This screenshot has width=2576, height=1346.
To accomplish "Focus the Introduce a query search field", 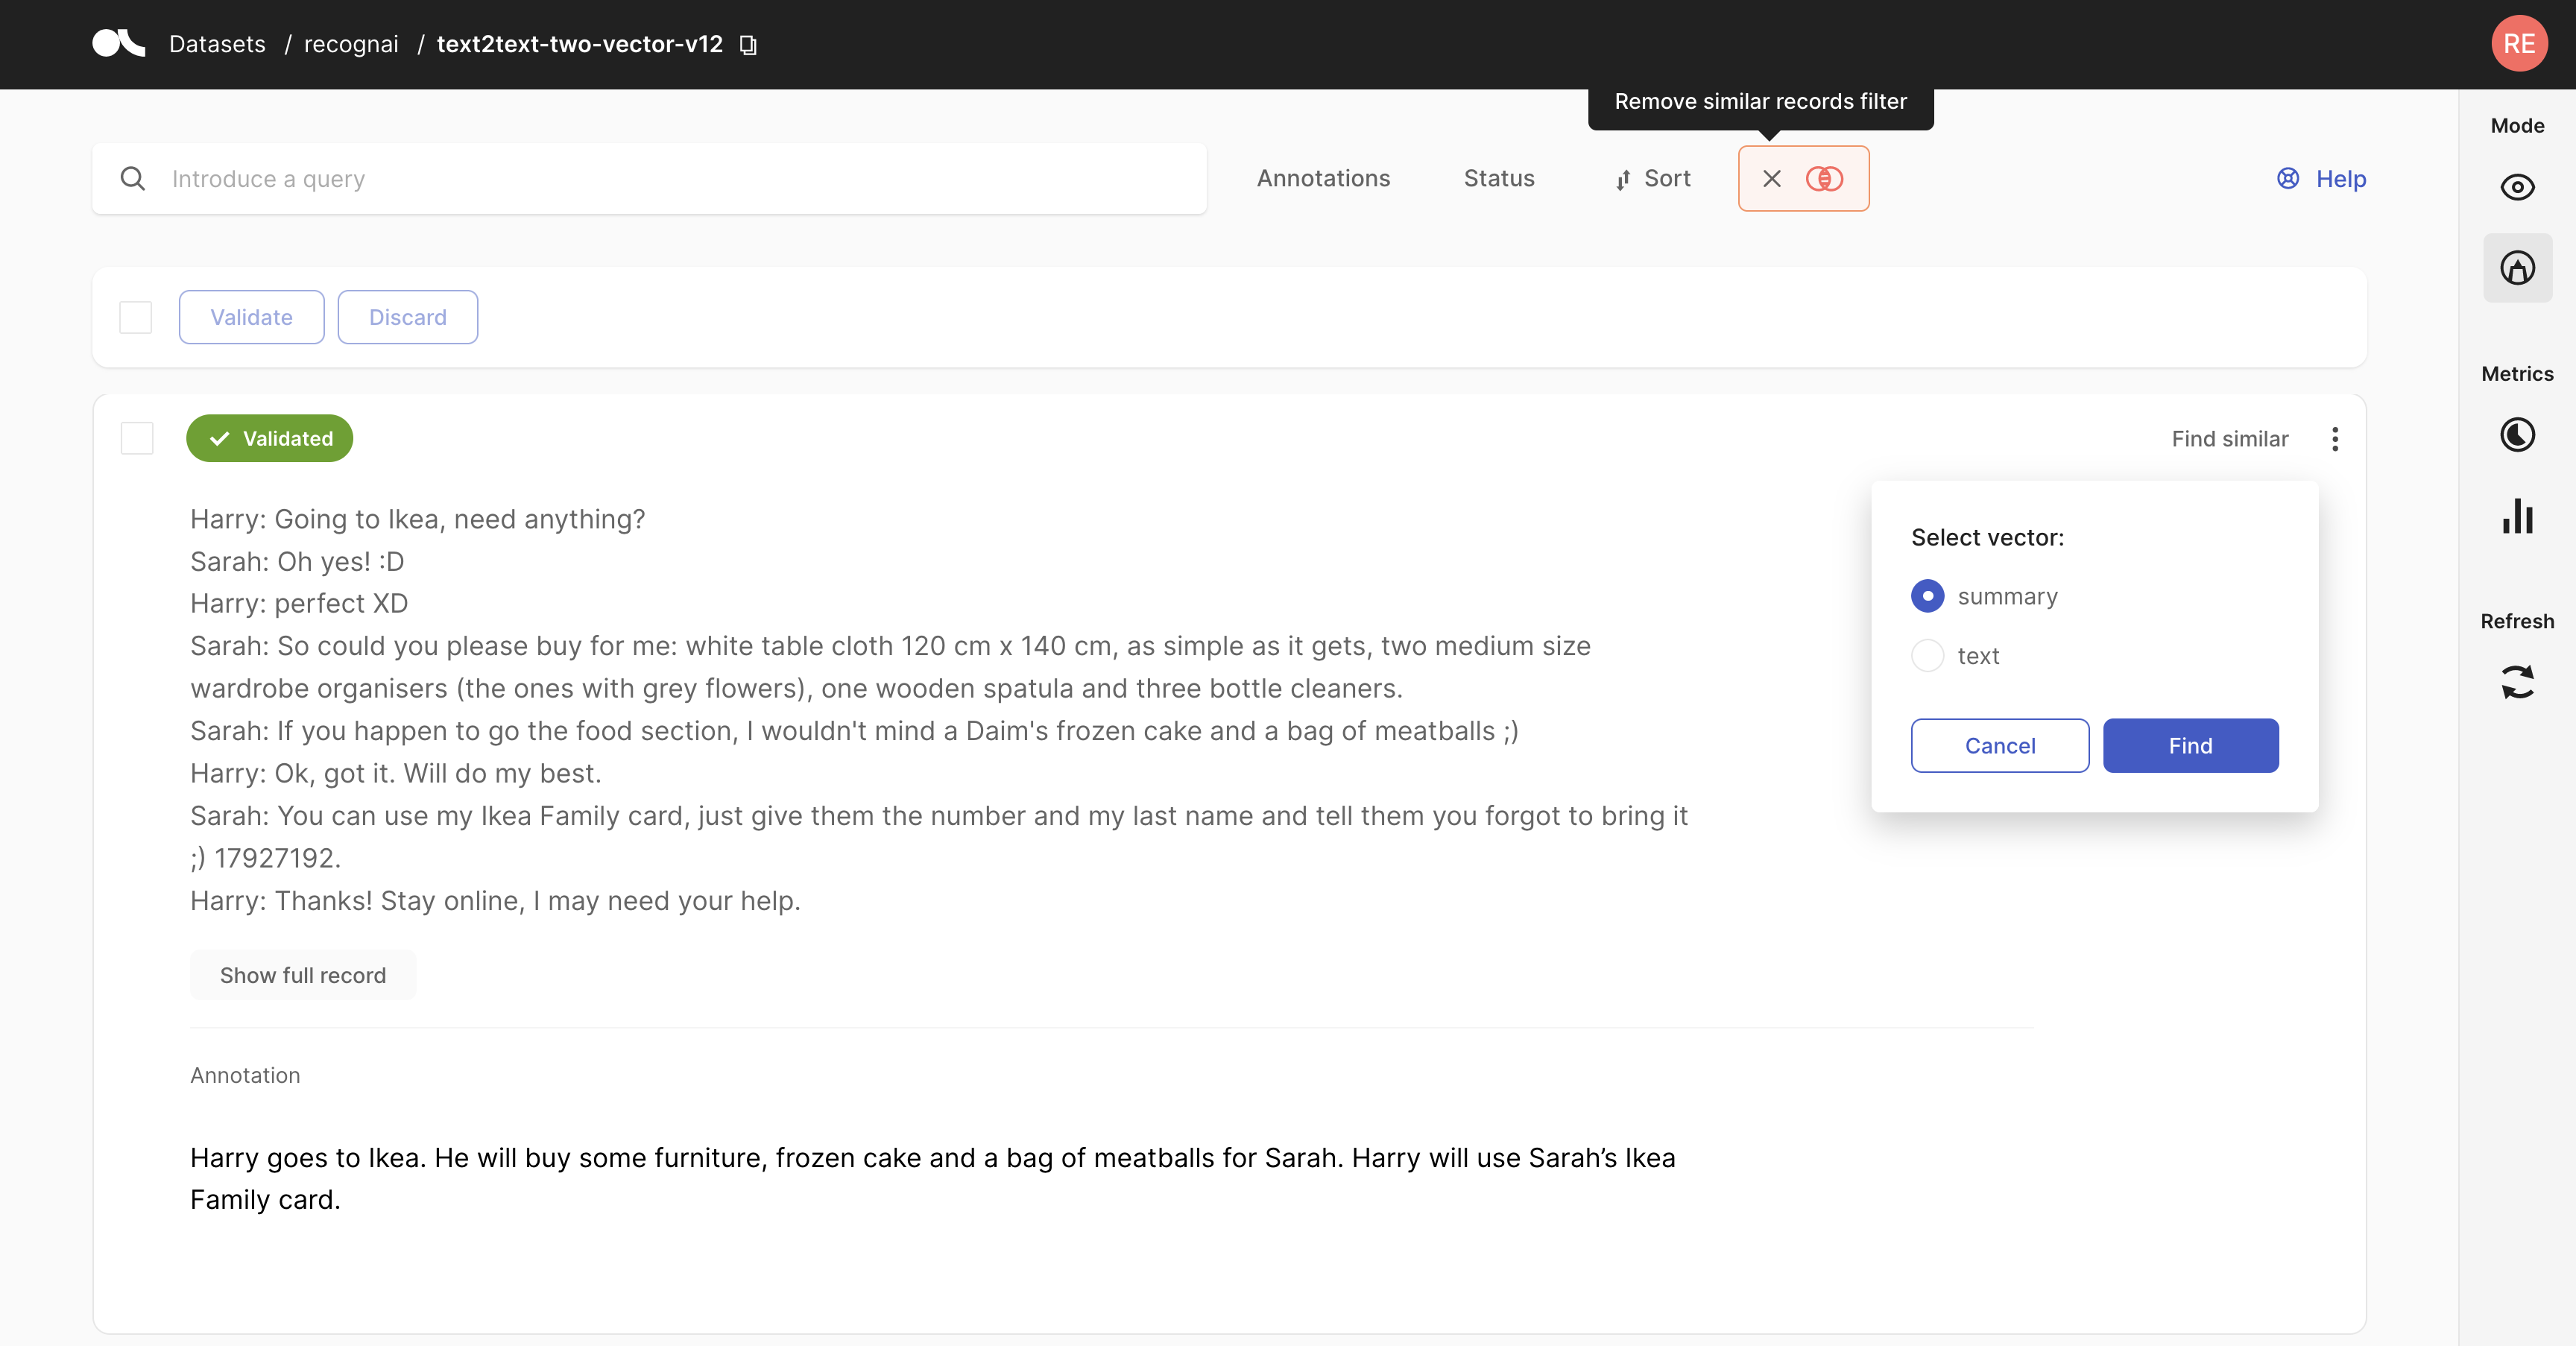I will click(x=650, y=179).
